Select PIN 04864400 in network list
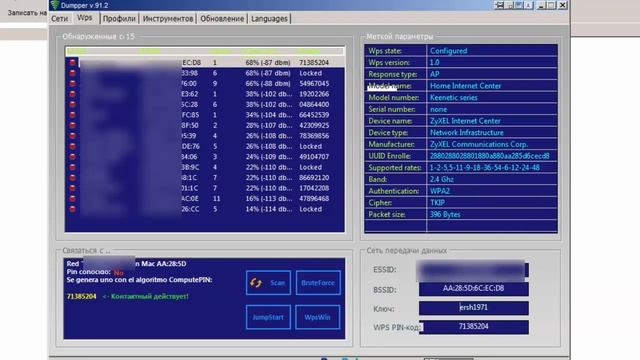This screenshot has height=360, width=640. pos(314,104)
